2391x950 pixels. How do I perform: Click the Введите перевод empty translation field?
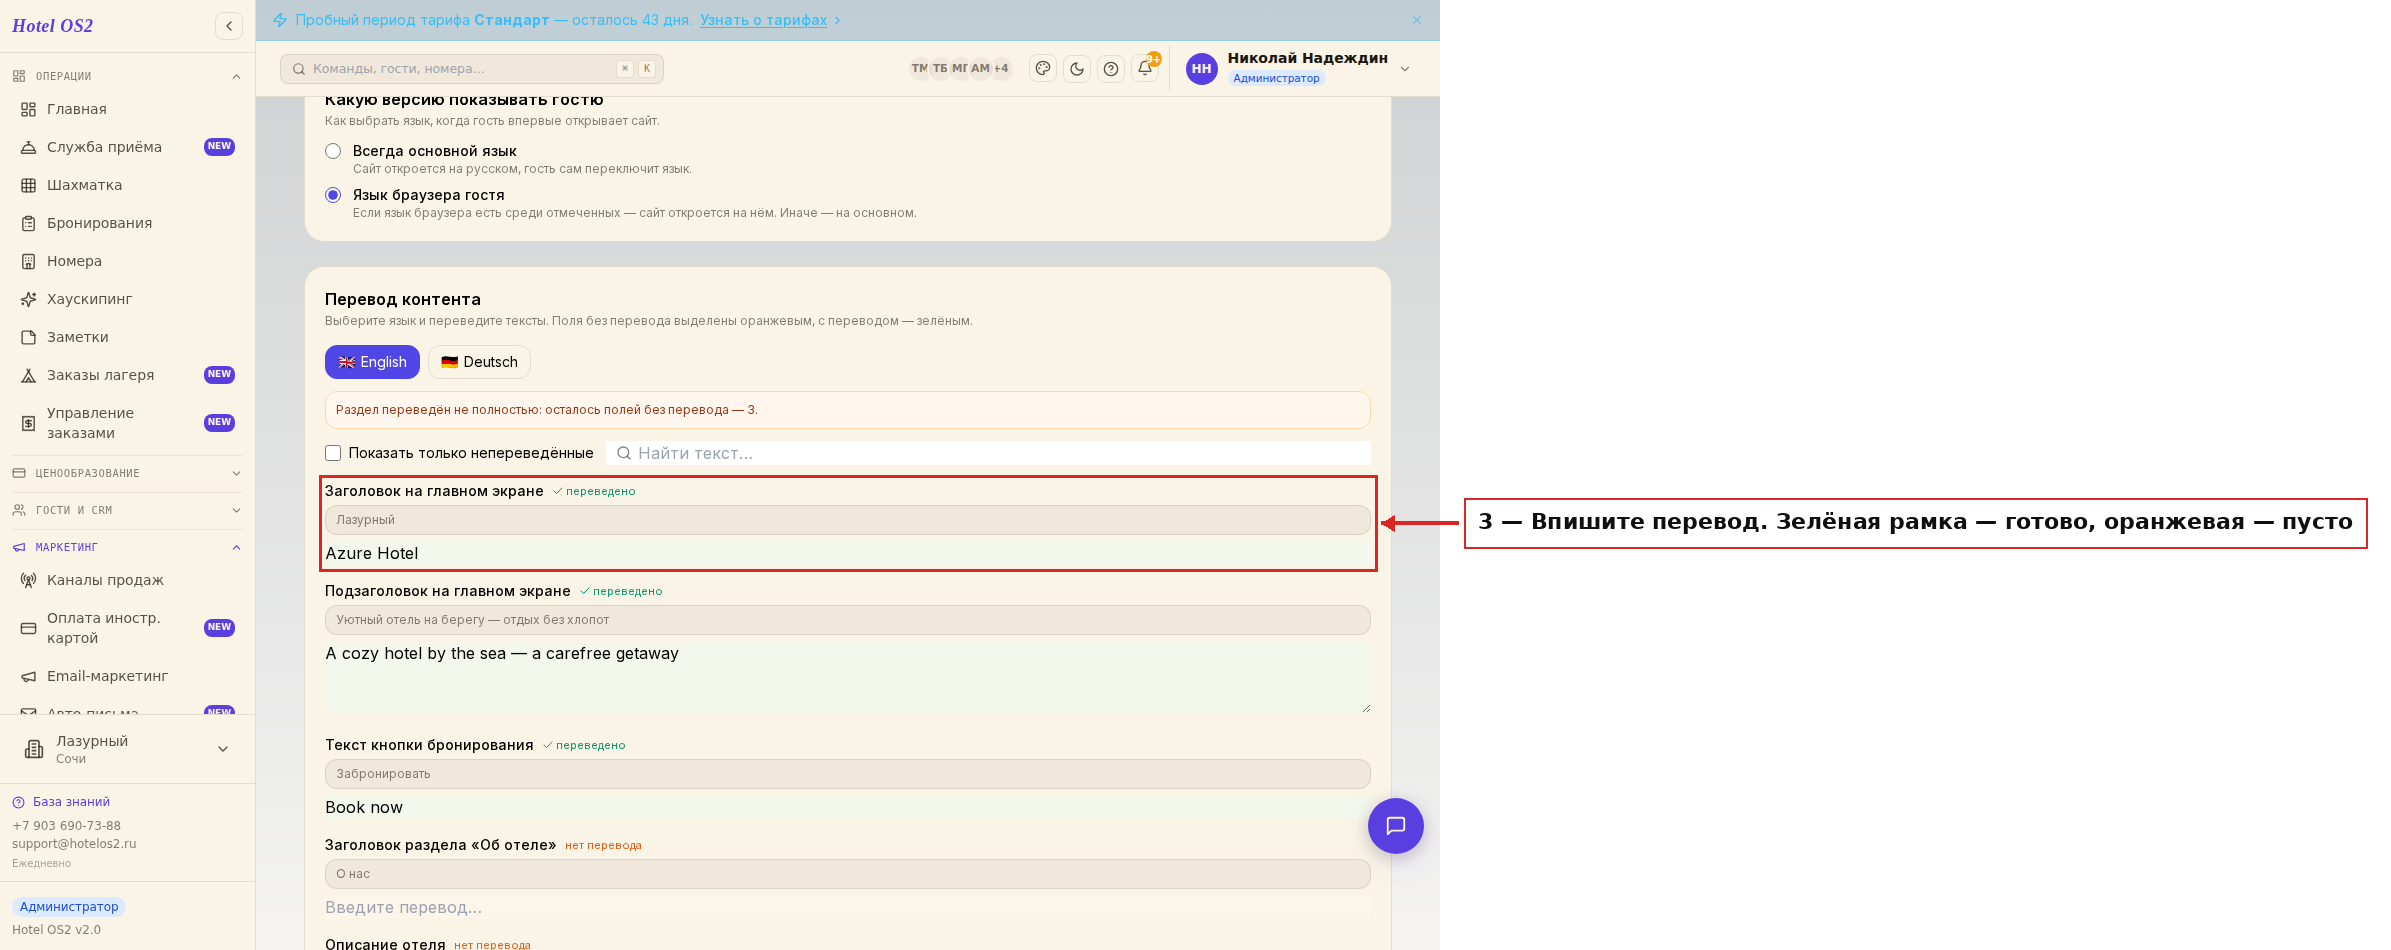click(x=847, y=907)
